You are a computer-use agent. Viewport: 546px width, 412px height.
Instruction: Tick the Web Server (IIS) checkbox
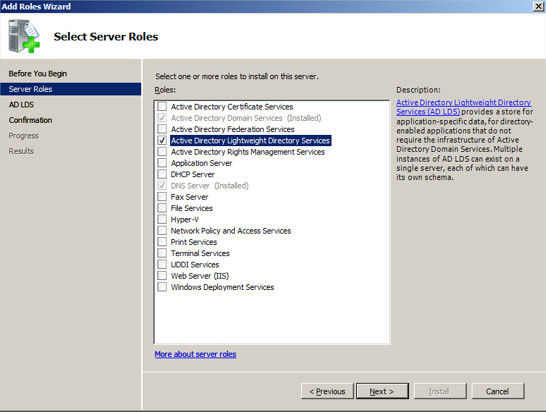click(x=162, y=275)
